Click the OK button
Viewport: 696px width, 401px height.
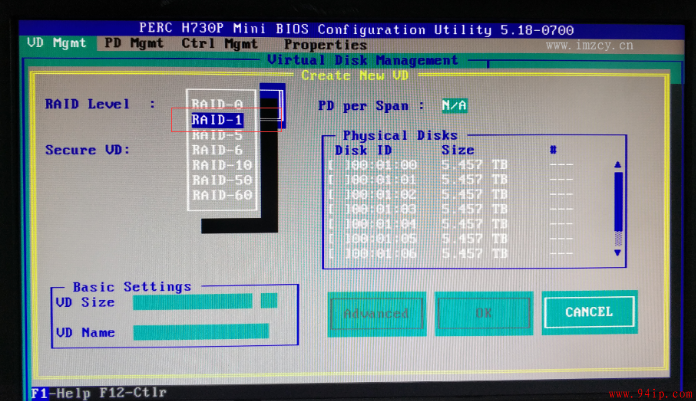click(x=483, y=313)
